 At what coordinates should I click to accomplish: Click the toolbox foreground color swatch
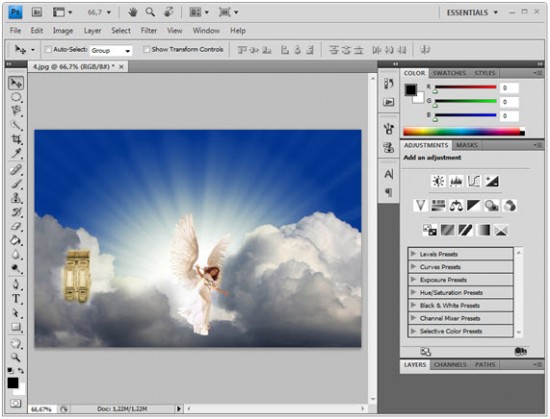point(13,383)
